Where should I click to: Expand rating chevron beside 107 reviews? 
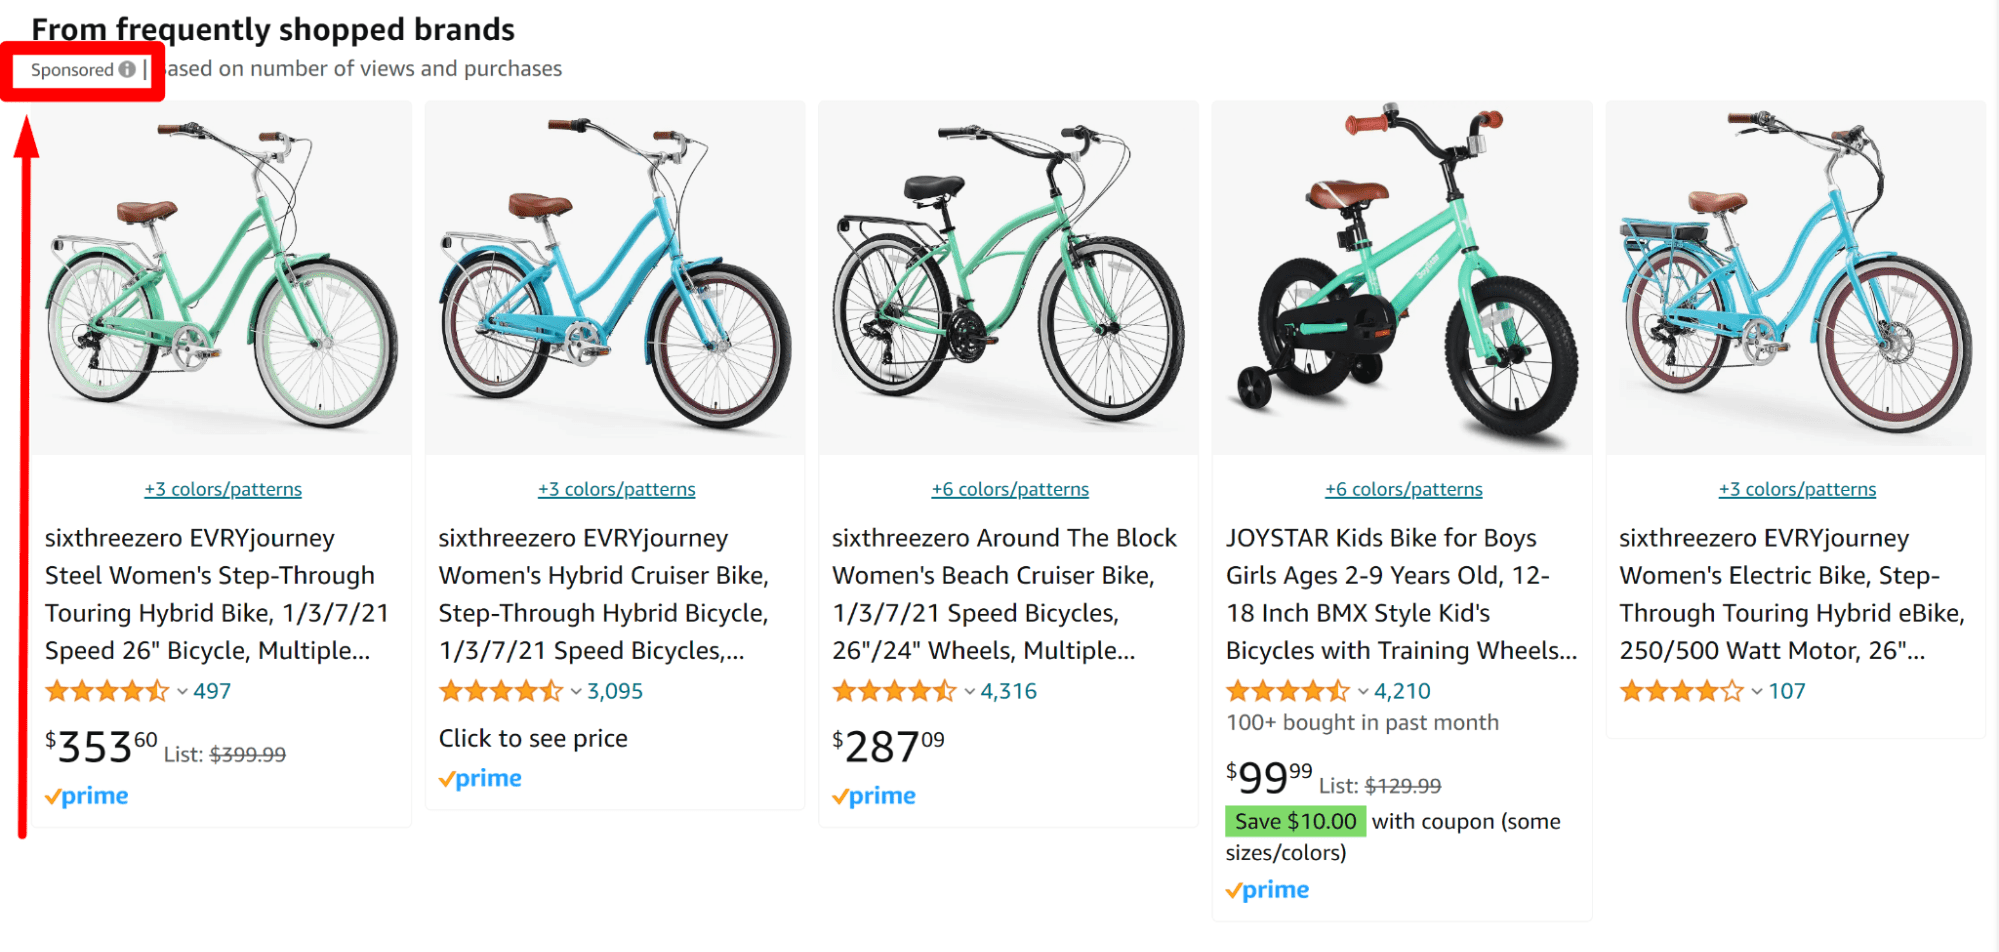pos(1757,691)
